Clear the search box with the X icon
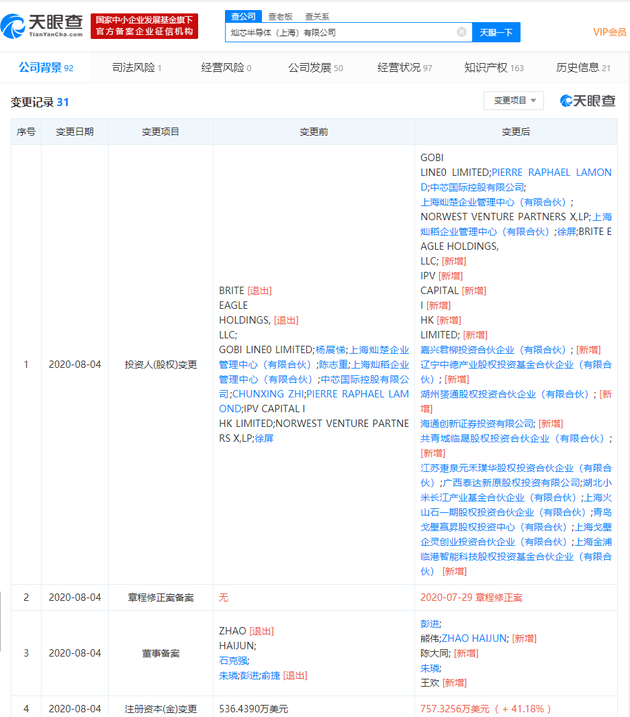This screenshot has width=630, height=717. (x=461, y=32)
